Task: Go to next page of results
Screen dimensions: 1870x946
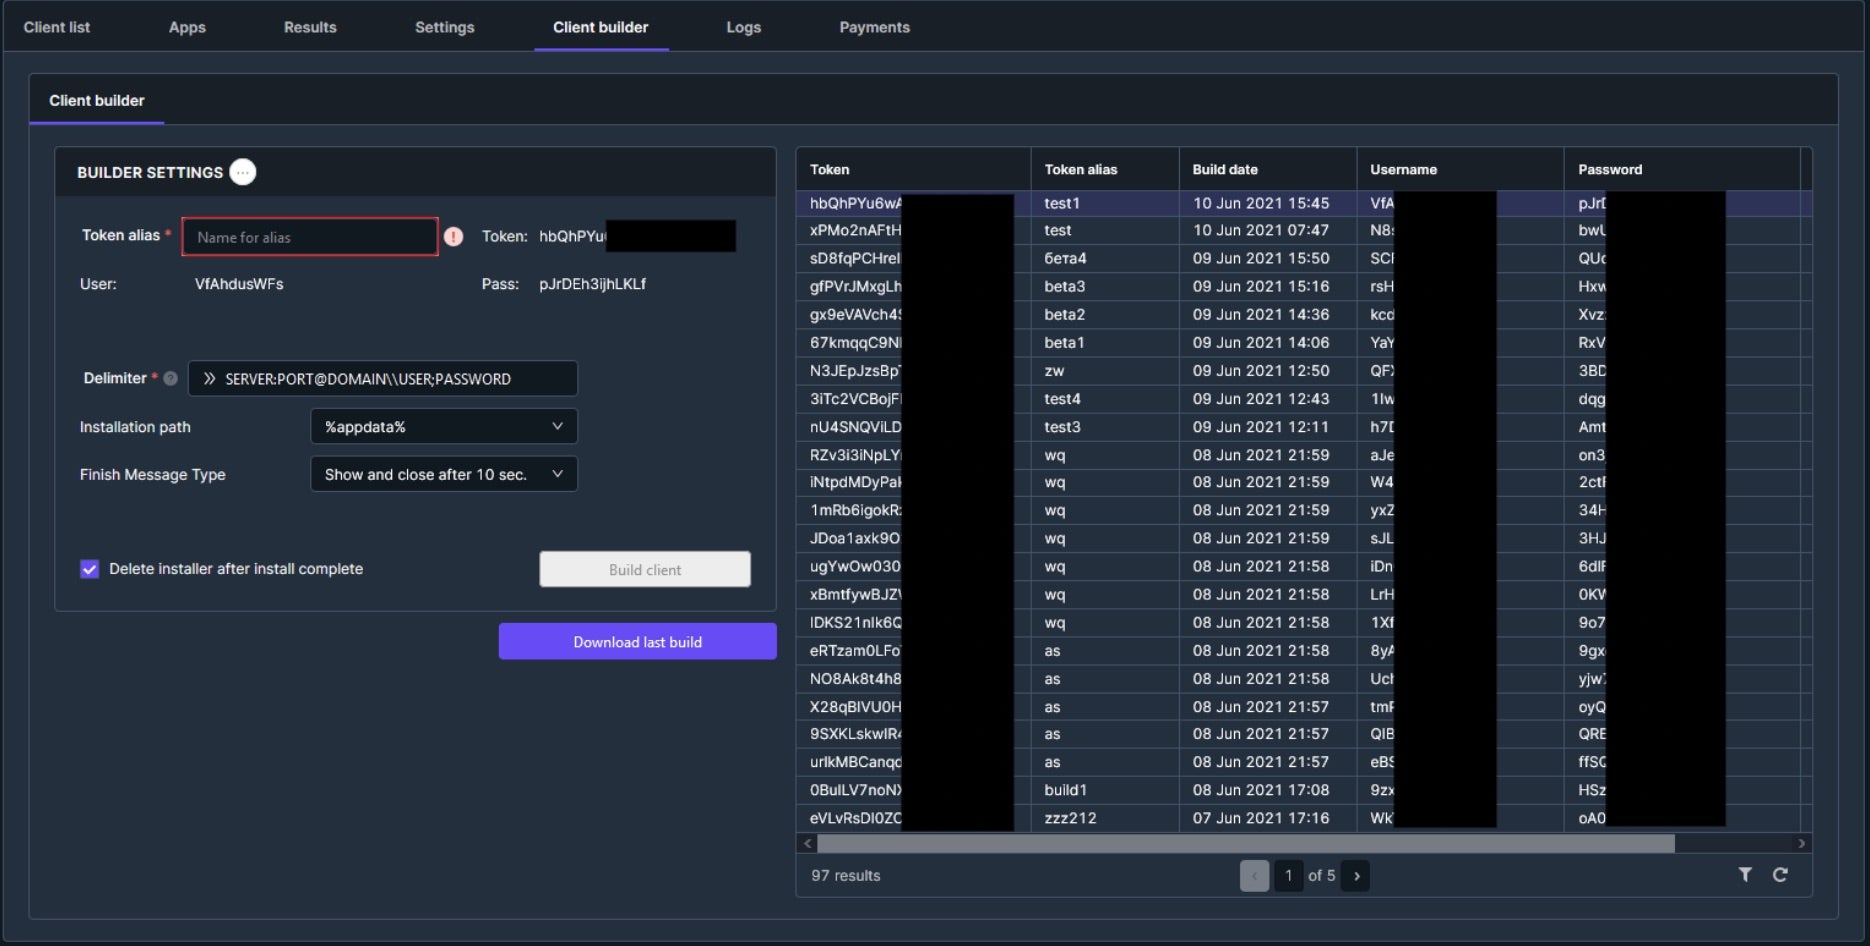Action: tap(1356, 876)
